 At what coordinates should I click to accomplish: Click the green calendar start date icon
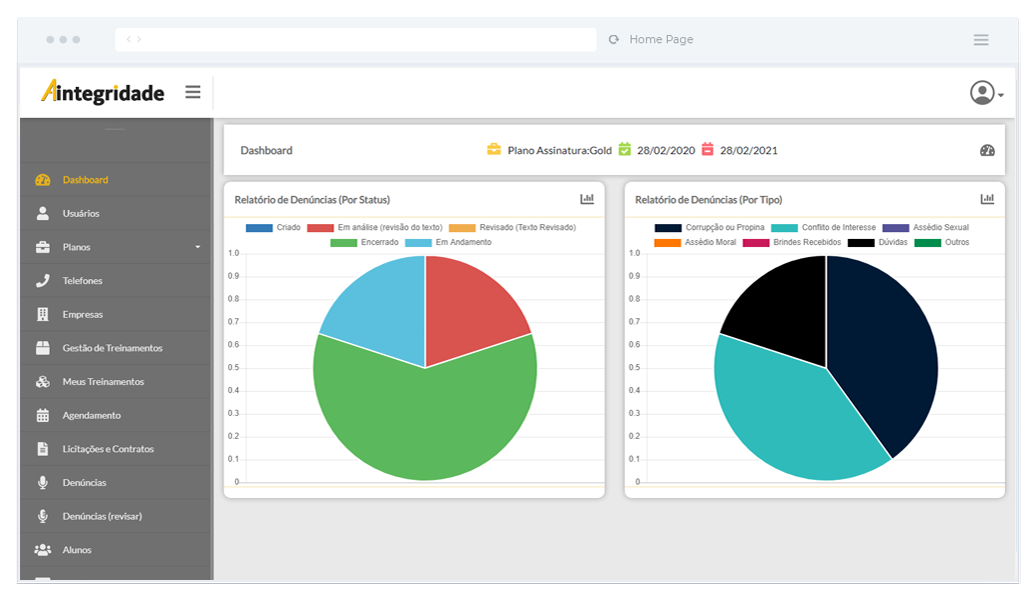[624, 149]
